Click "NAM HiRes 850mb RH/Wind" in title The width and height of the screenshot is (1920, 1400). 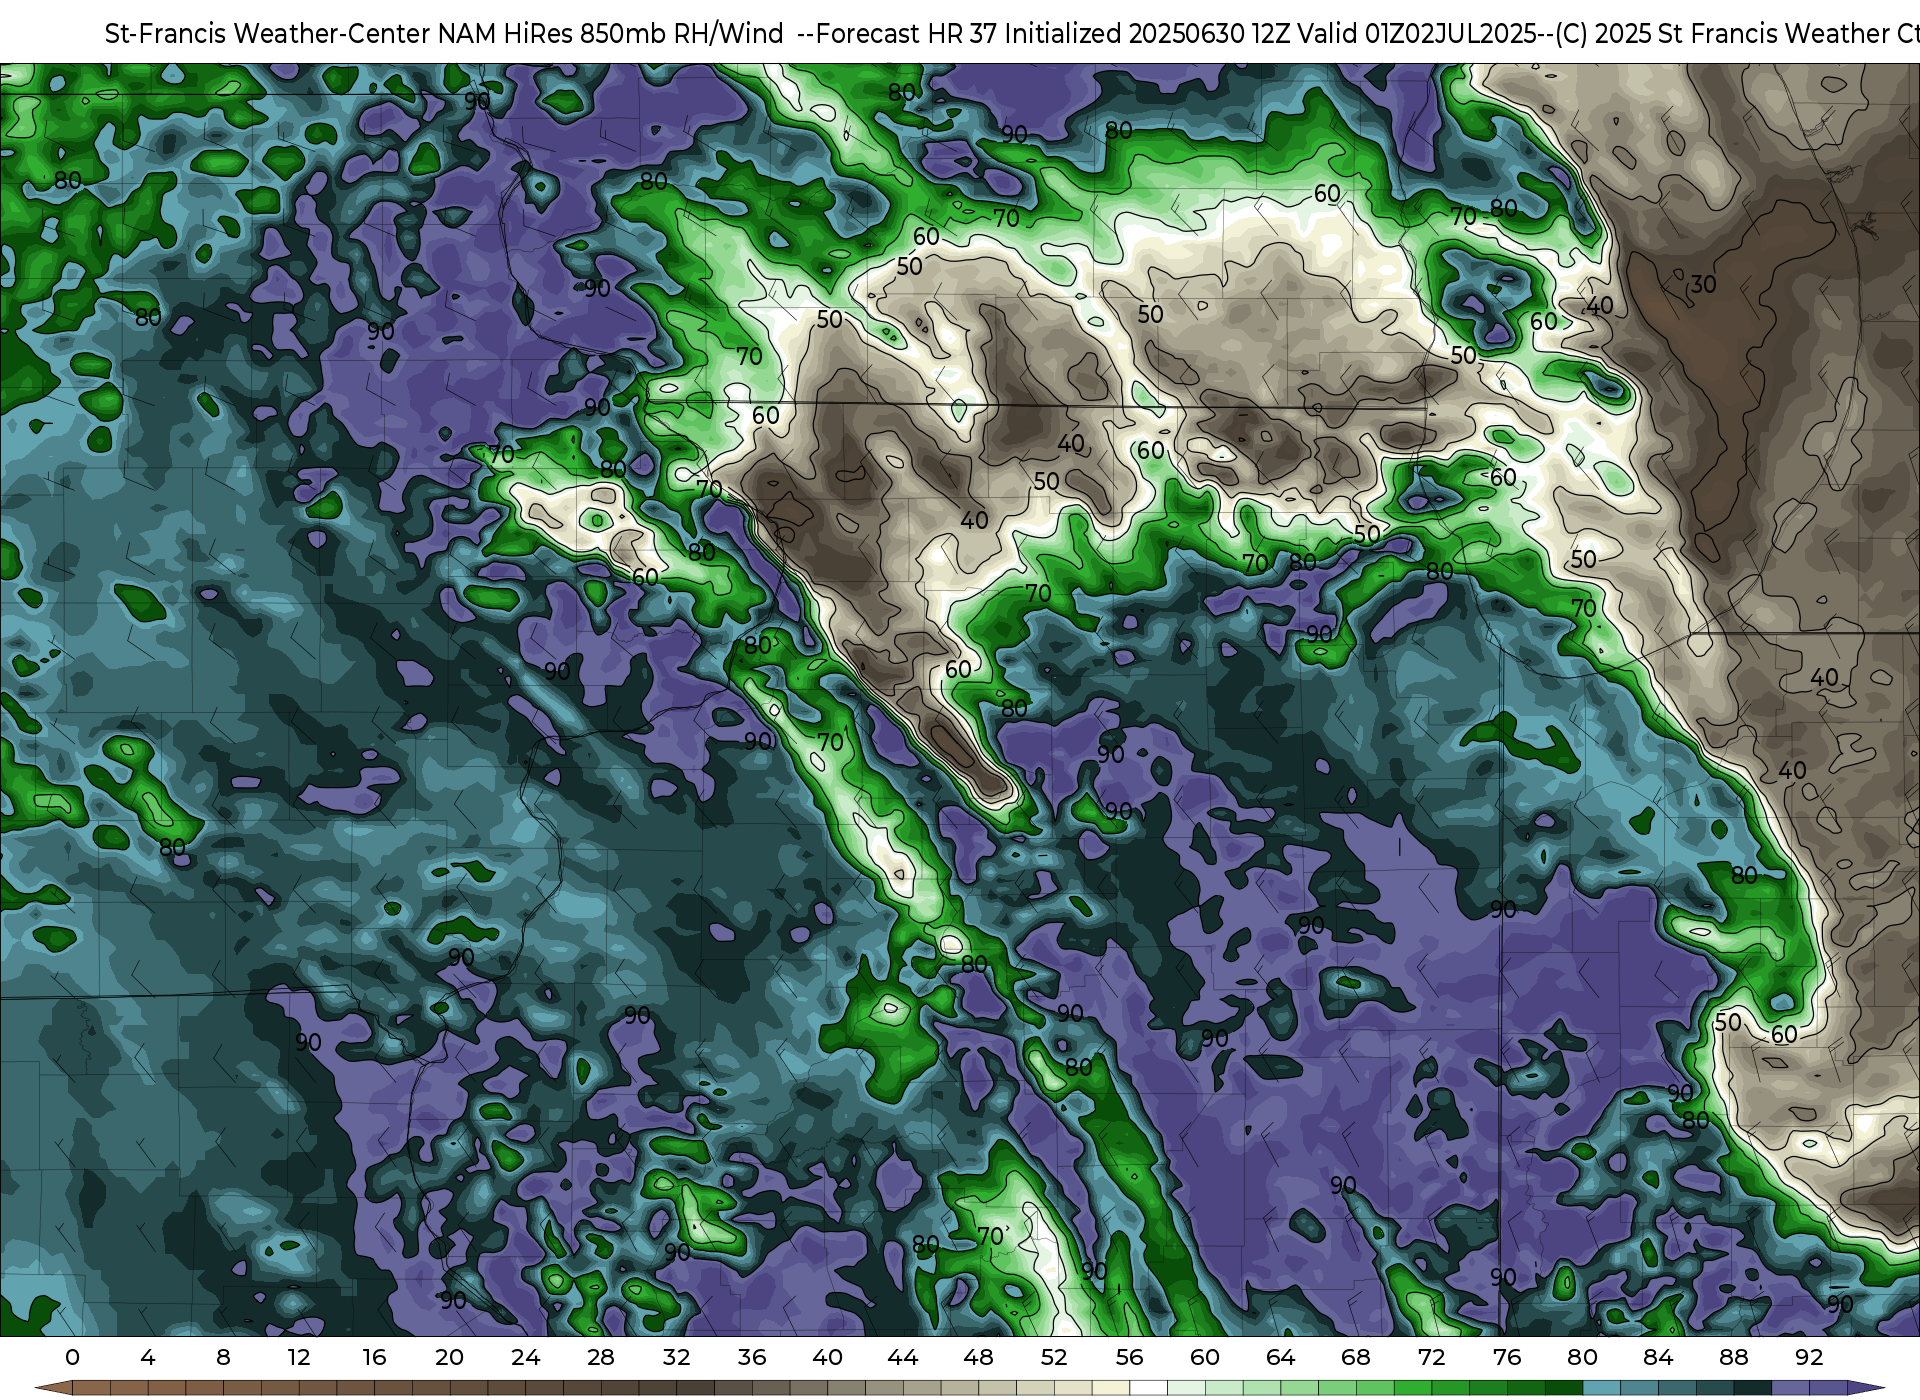610,34
